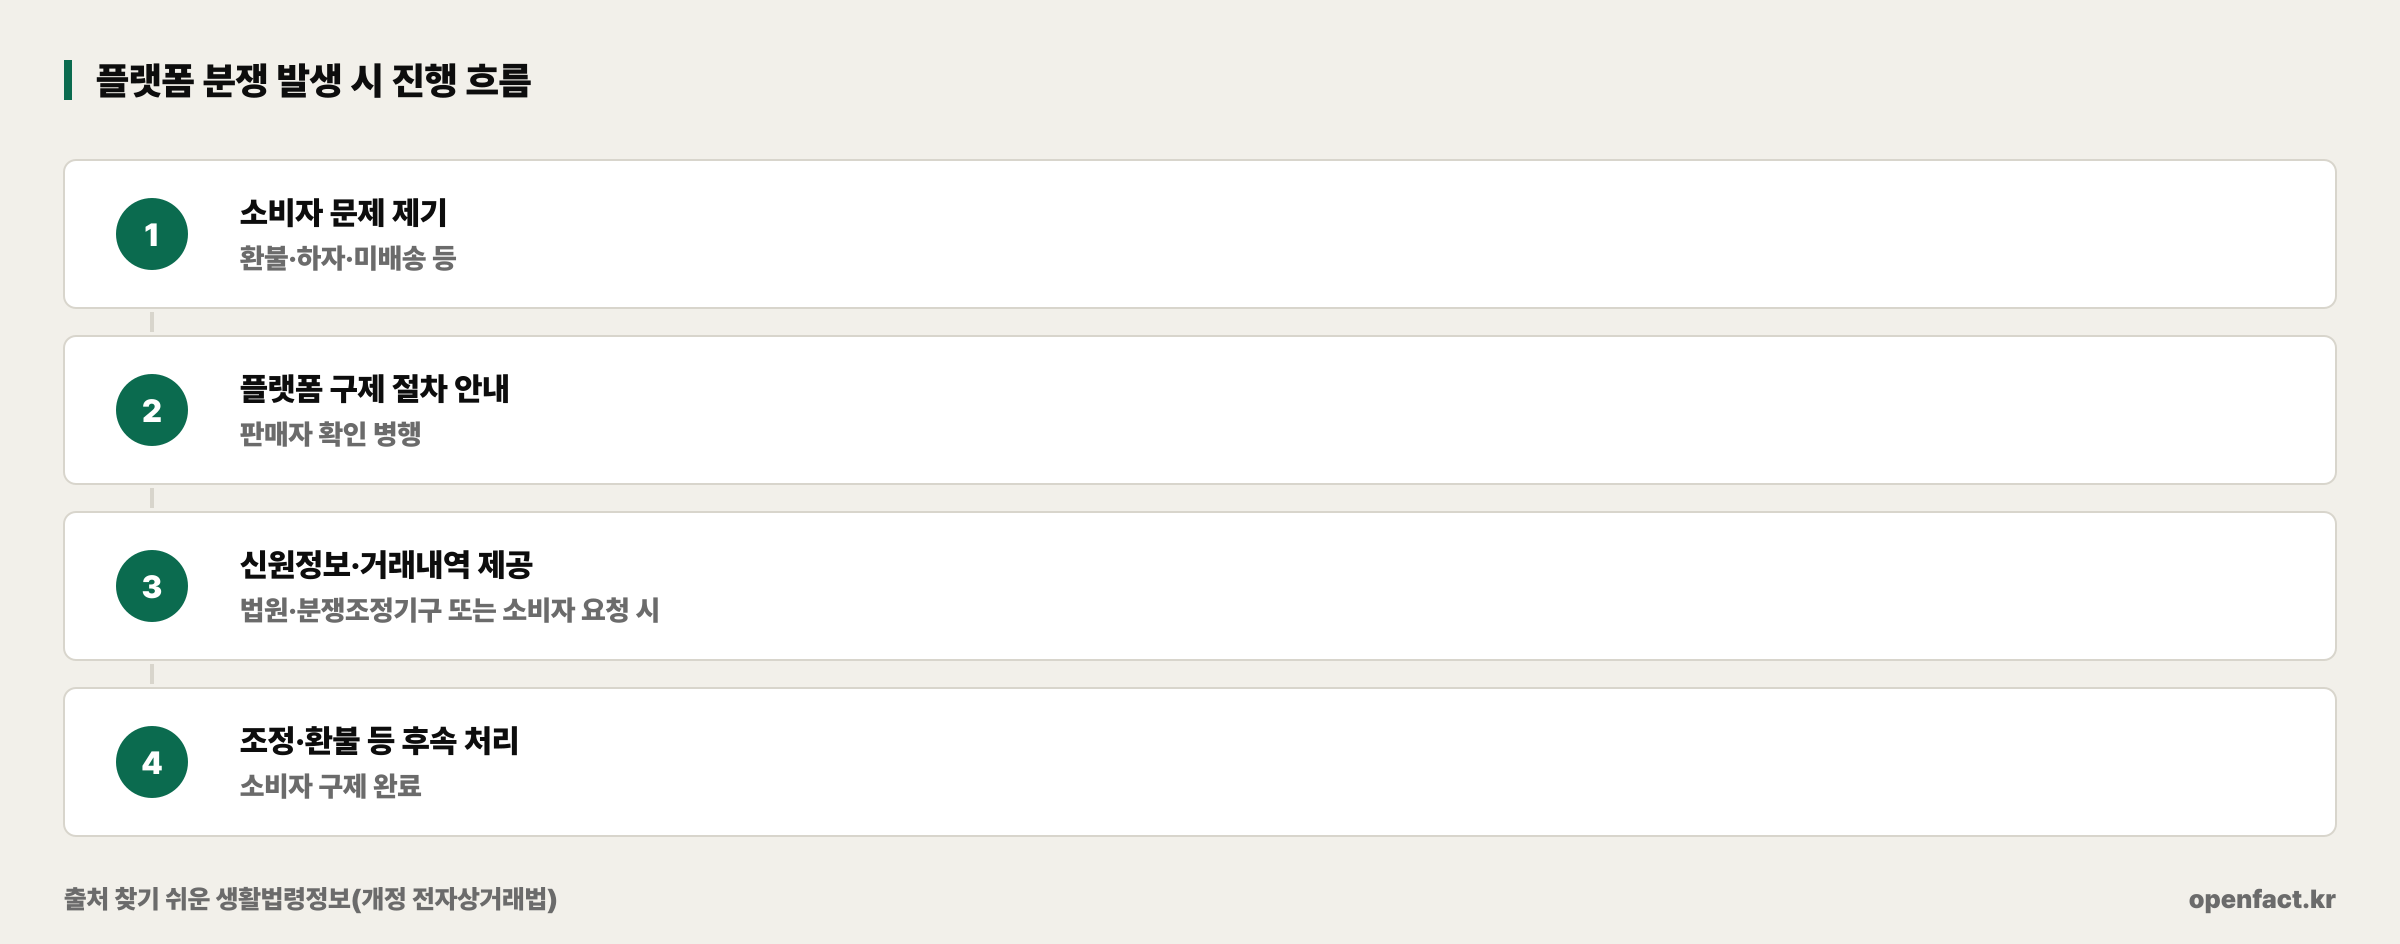
Task: Click the subtitle 환불·하자·미배송 등
Action: point(348,258)
